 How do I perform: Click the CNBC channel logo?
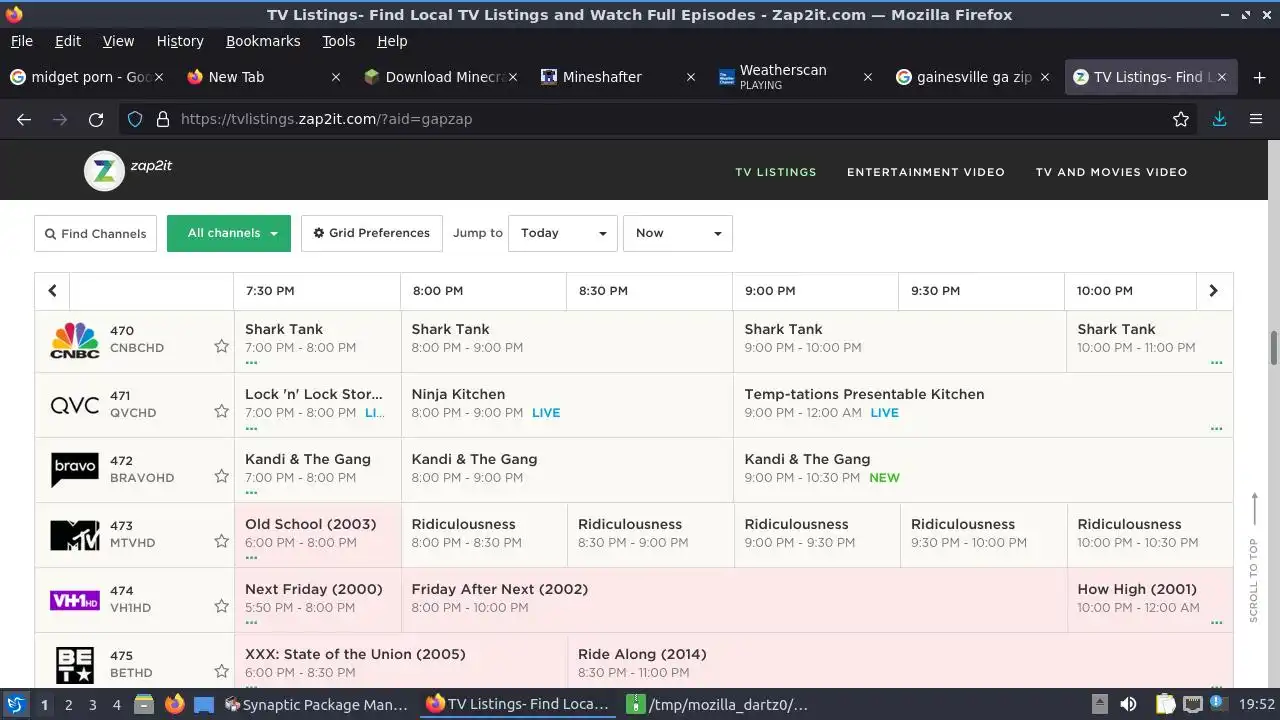(x=75, y=340)
